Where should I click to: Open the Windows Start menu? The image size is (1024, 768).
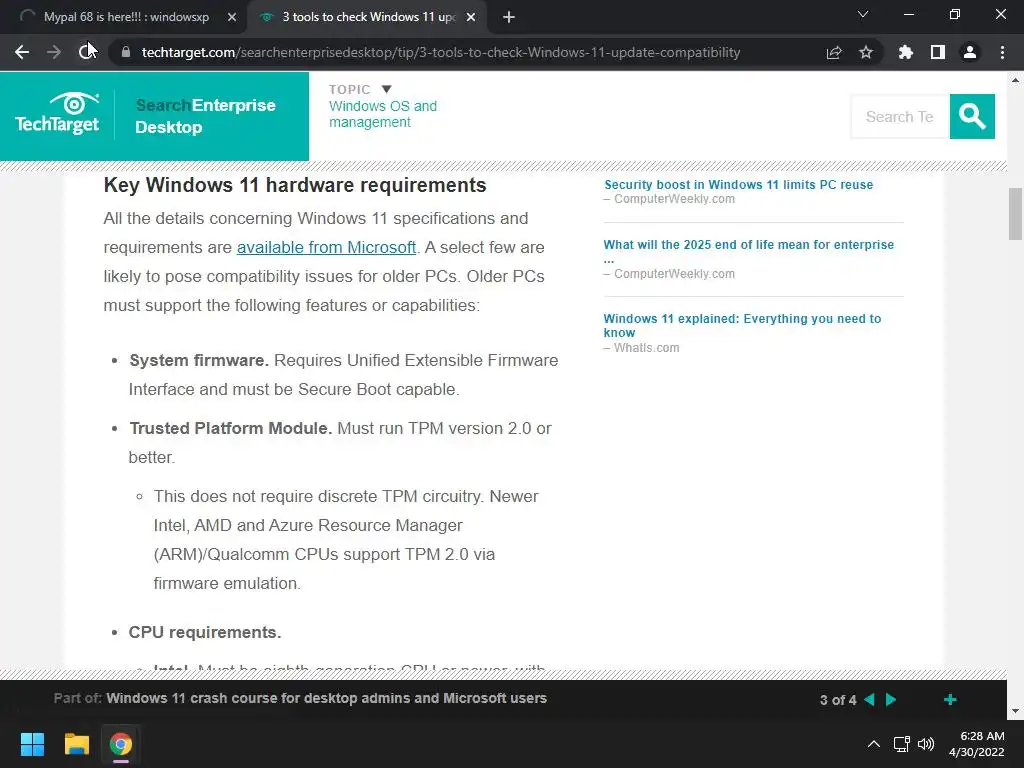tap(32, 744)
